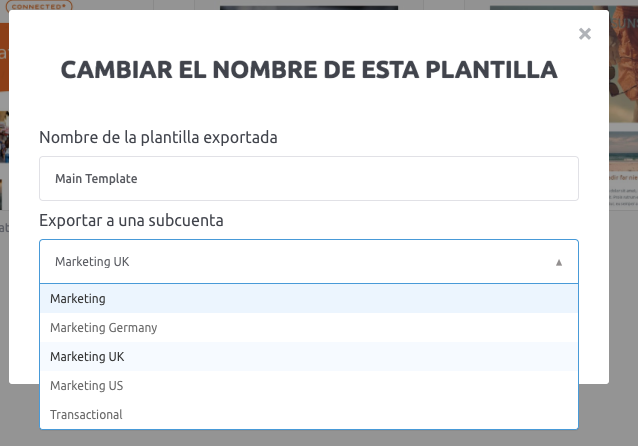The image size is (638, 446).
Task: Click the Cambiar el nombre heading
Action: tap(309, 70)
